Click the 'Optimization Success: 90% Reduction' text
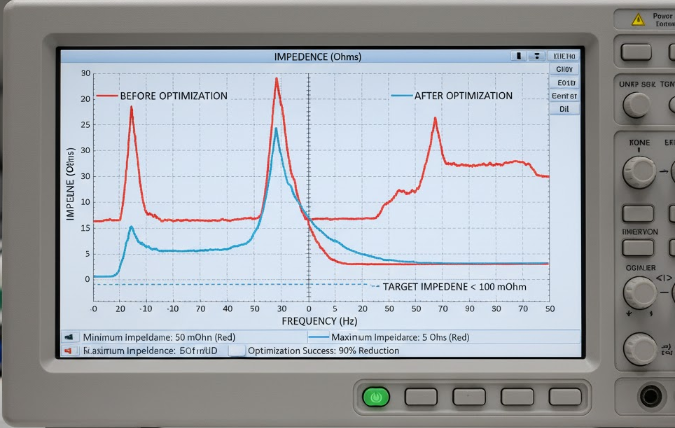675x428 pixels. [x=323, y=350]
